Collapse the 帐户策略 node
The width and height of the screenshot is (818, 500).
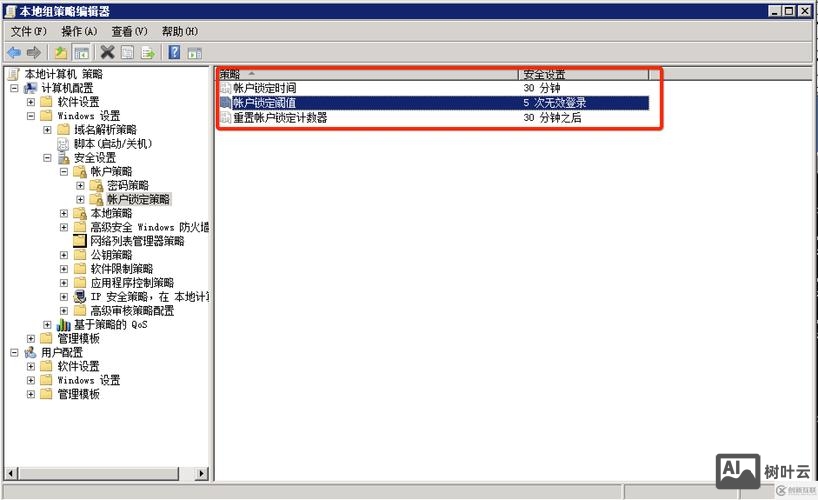(x=64, y=171)
